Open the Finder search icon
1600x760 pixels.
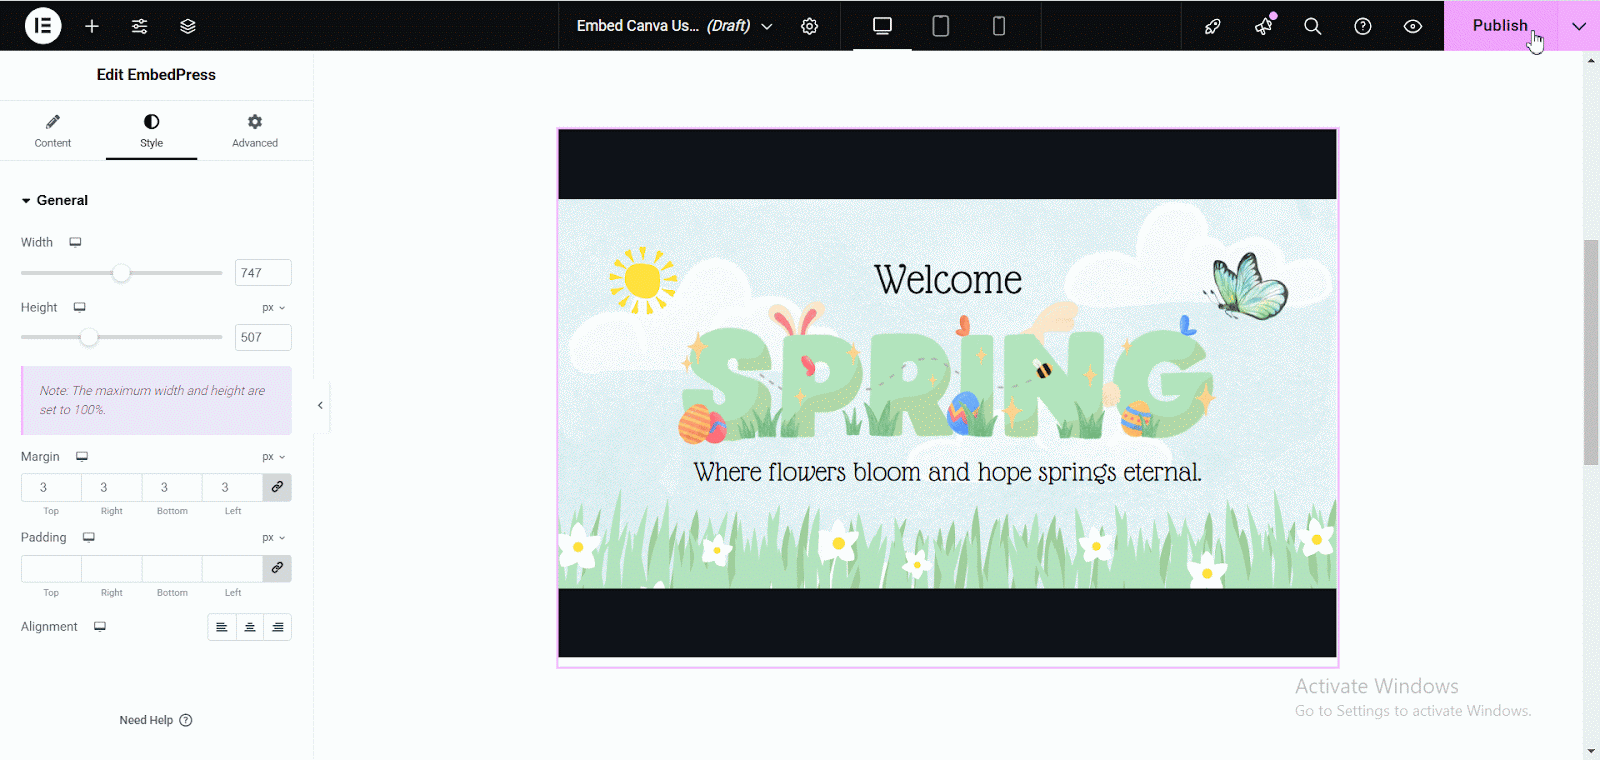pyautogui.click(x=1313, y=26)
